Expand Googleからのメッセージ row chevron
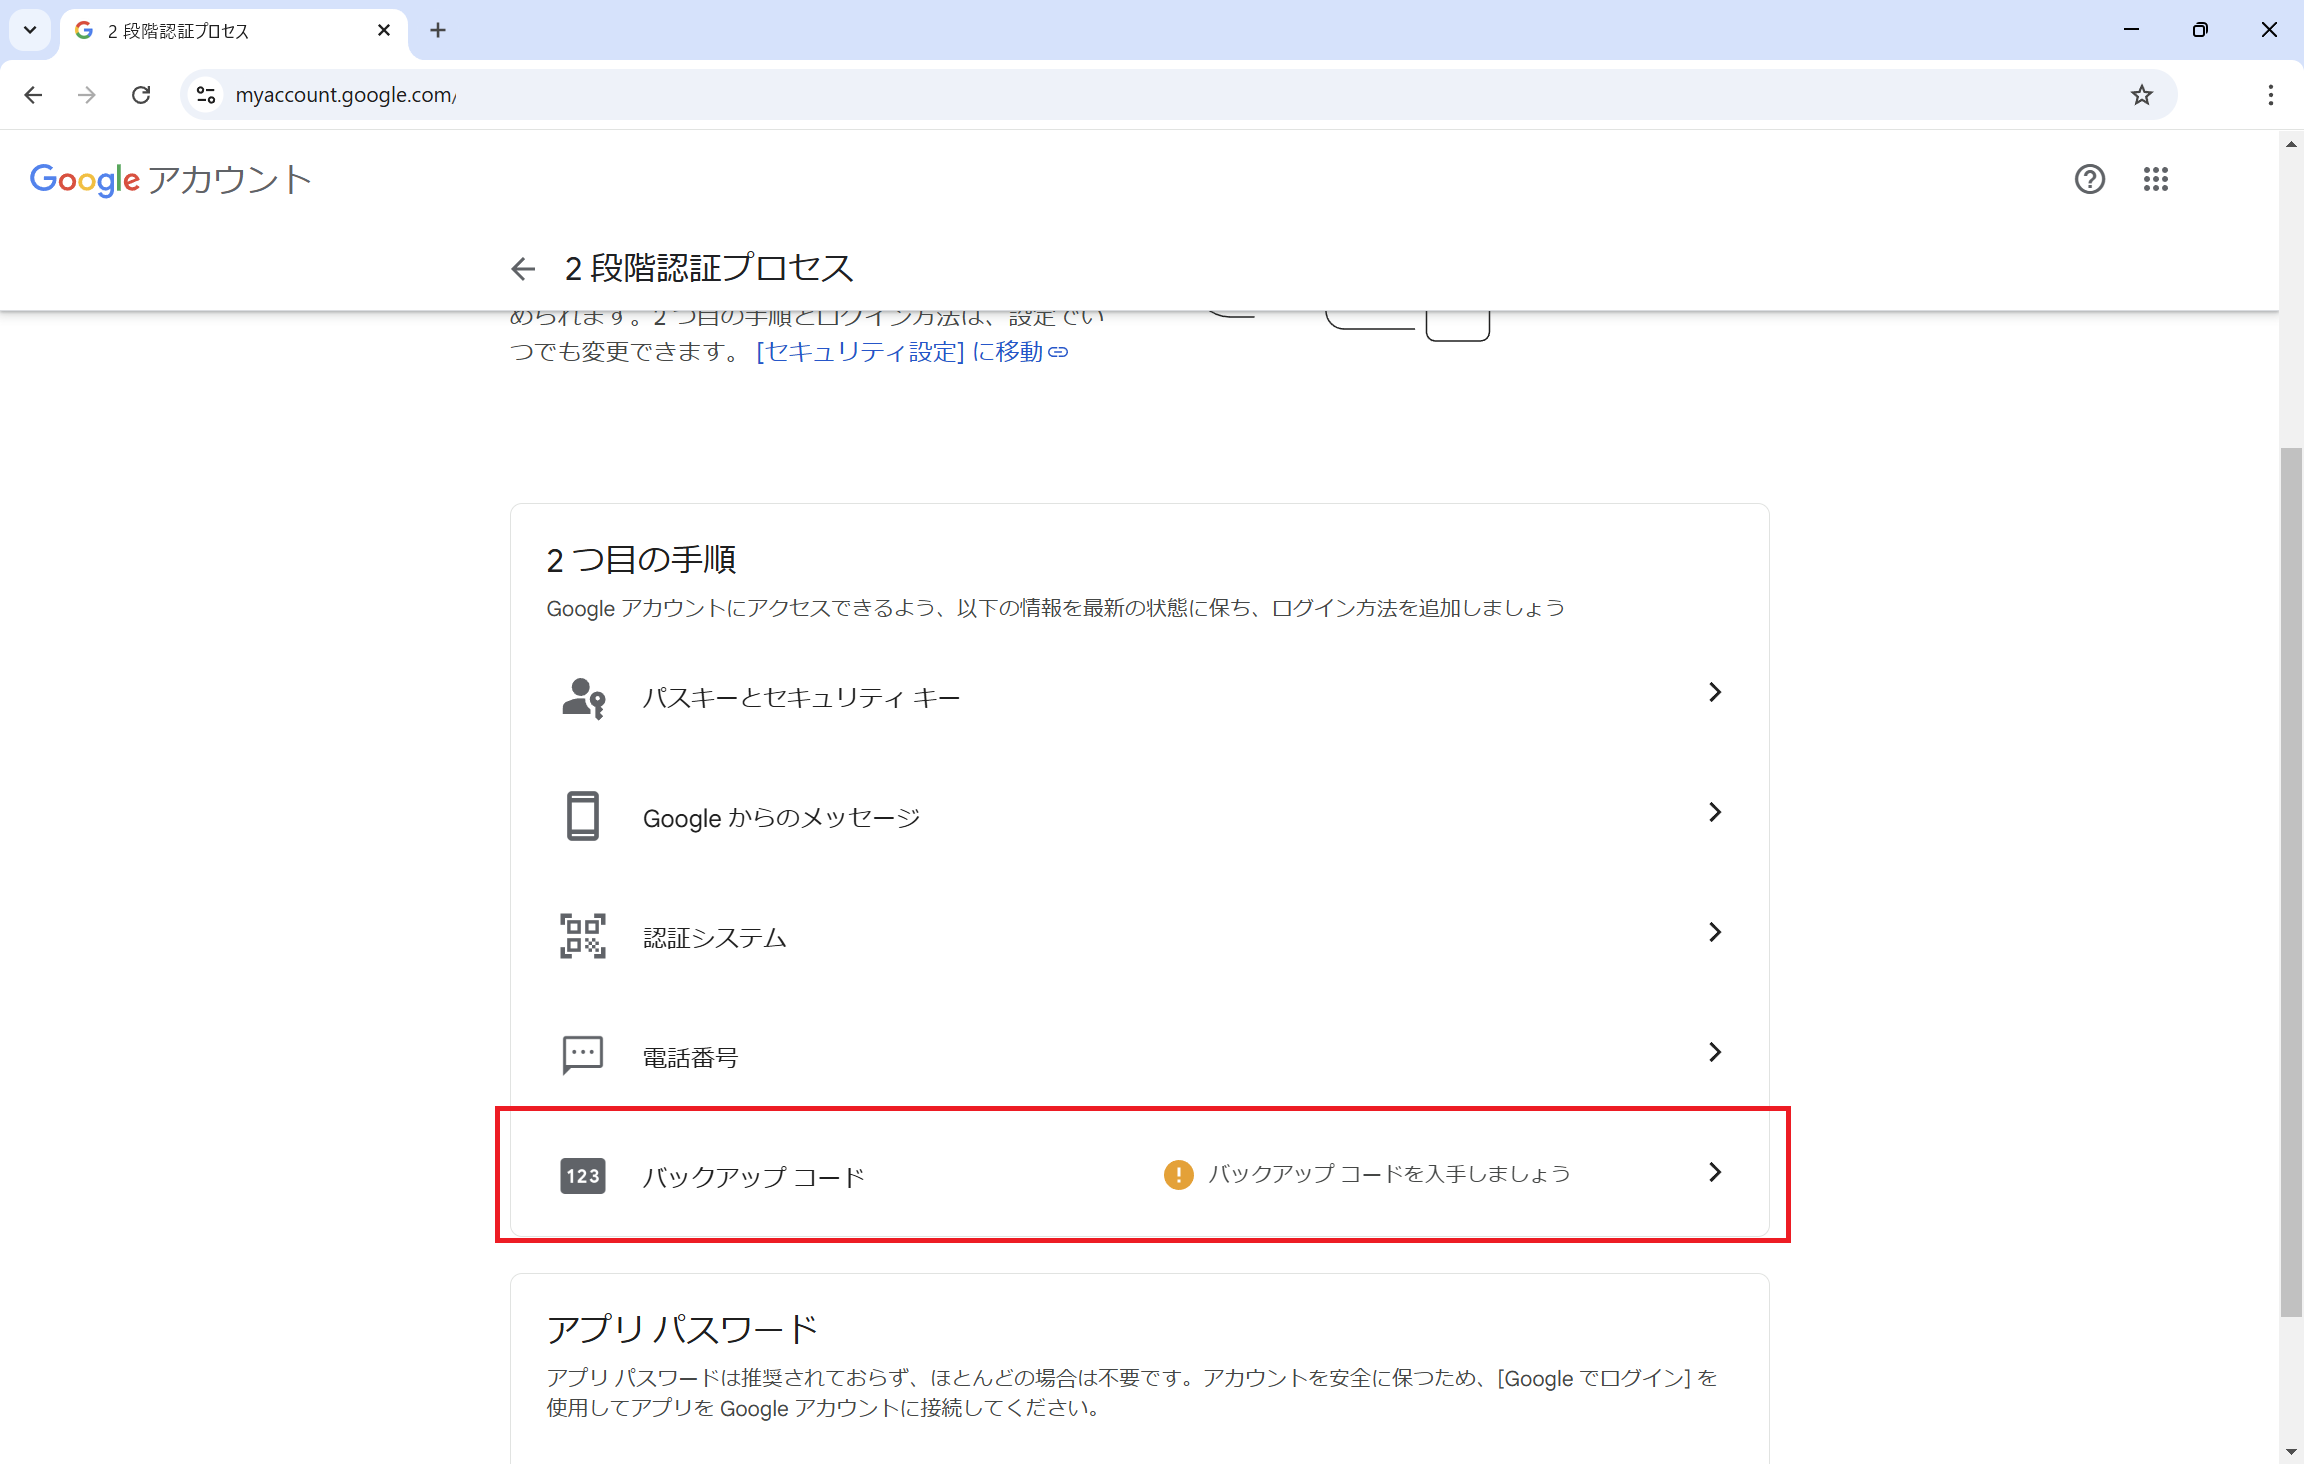This screenshot has width=2304, height=1464. (1714, 812)
